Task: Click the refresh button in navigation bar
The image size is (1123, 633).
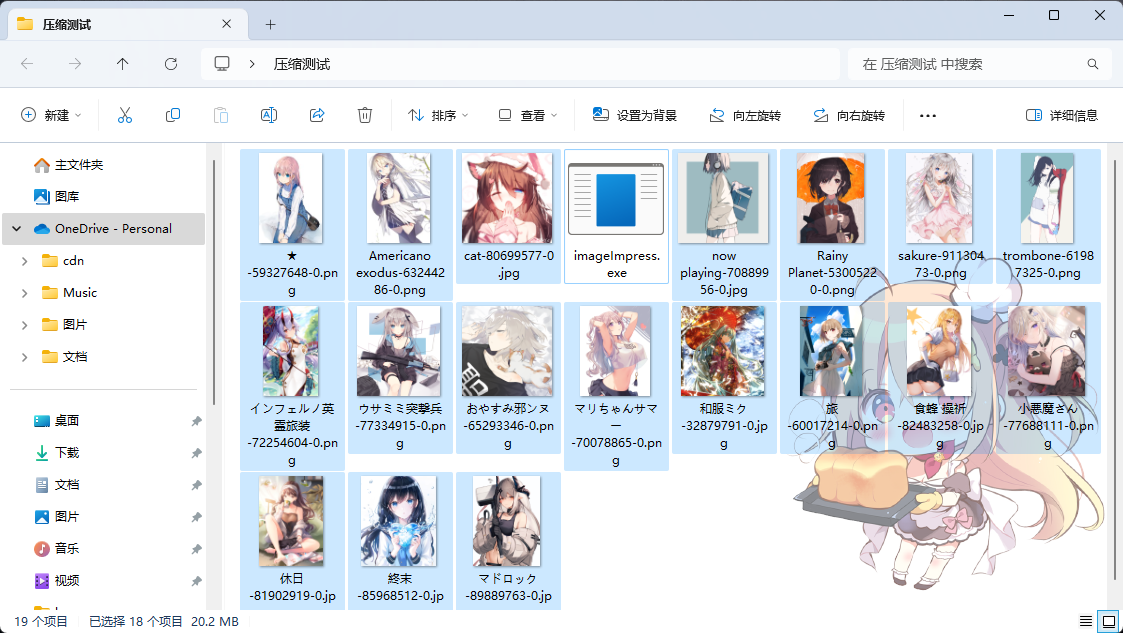Action: coord(171,63)
